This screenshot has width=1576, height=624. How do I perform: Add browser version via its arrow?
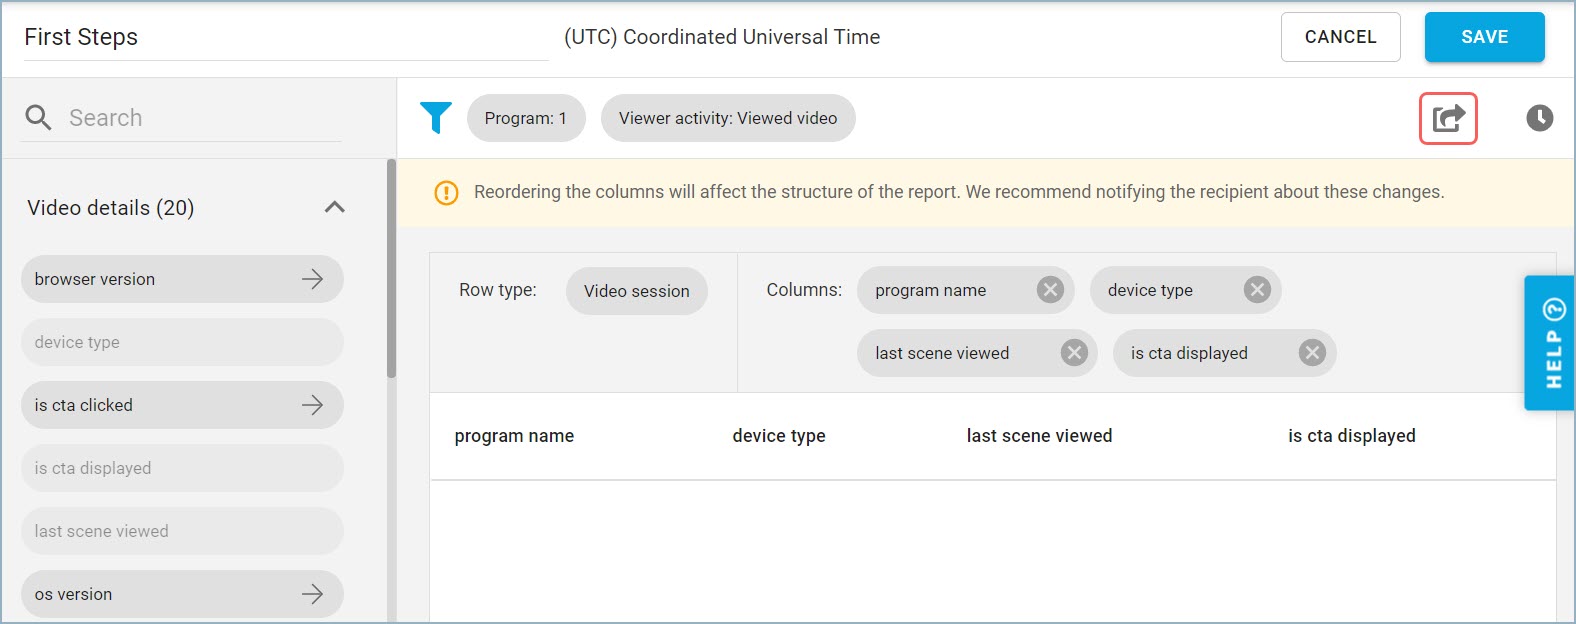pos(313,279)
